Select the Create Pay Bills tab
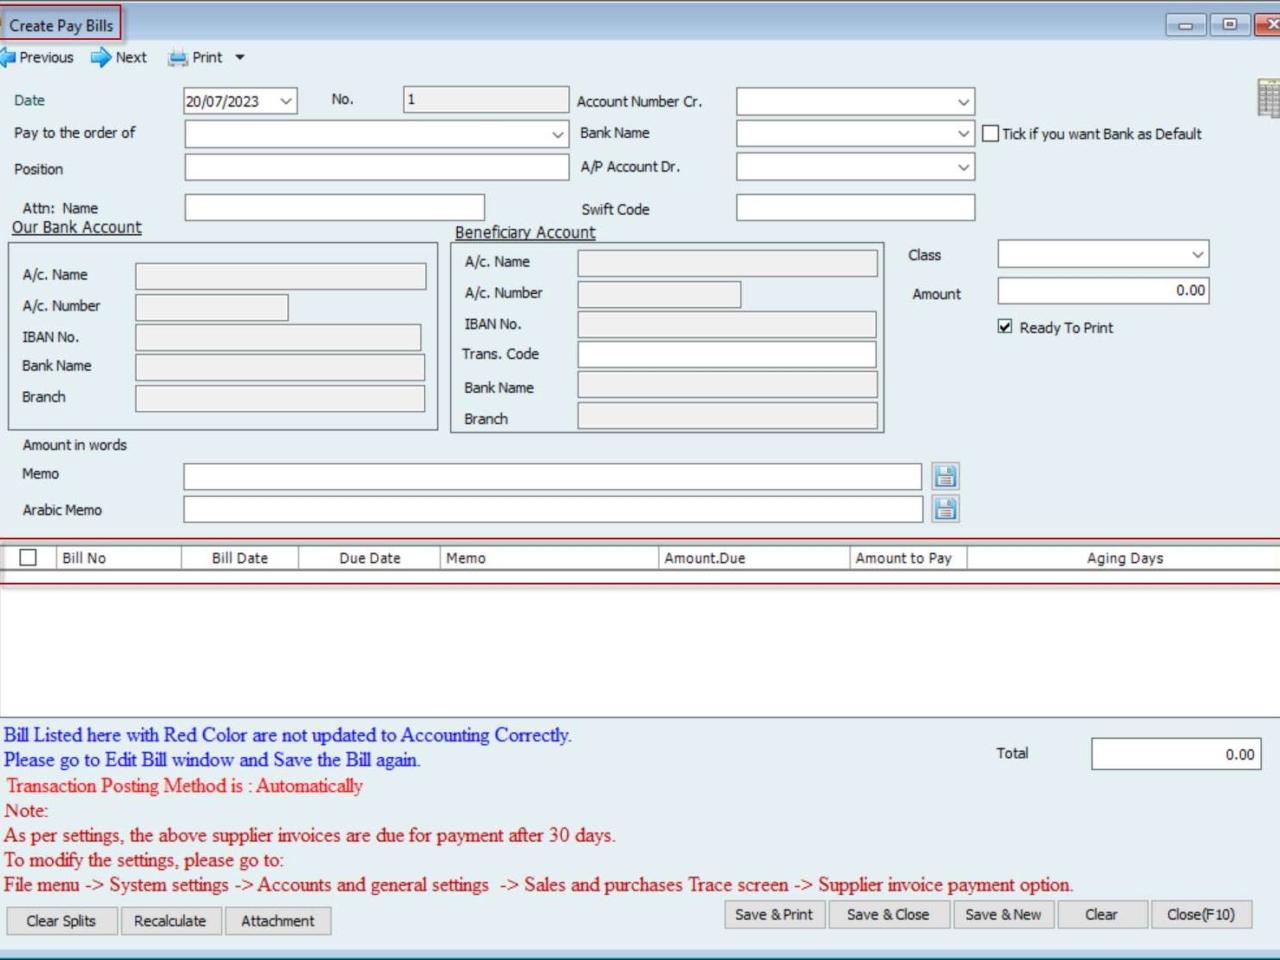The image size is (1280, 960). coord(61,25)
